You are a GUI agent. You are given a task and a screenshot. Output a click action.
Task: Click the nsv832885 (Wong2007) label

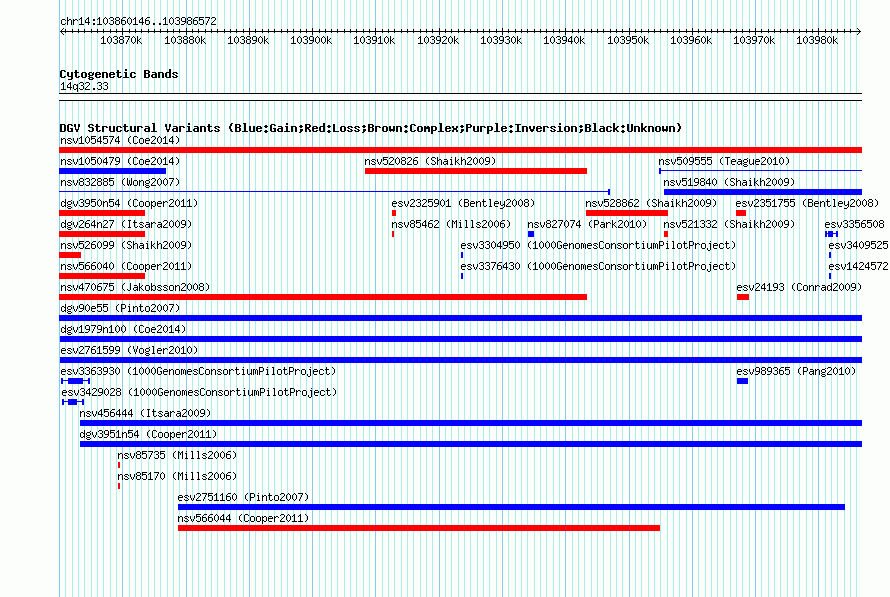click(120, 182)
